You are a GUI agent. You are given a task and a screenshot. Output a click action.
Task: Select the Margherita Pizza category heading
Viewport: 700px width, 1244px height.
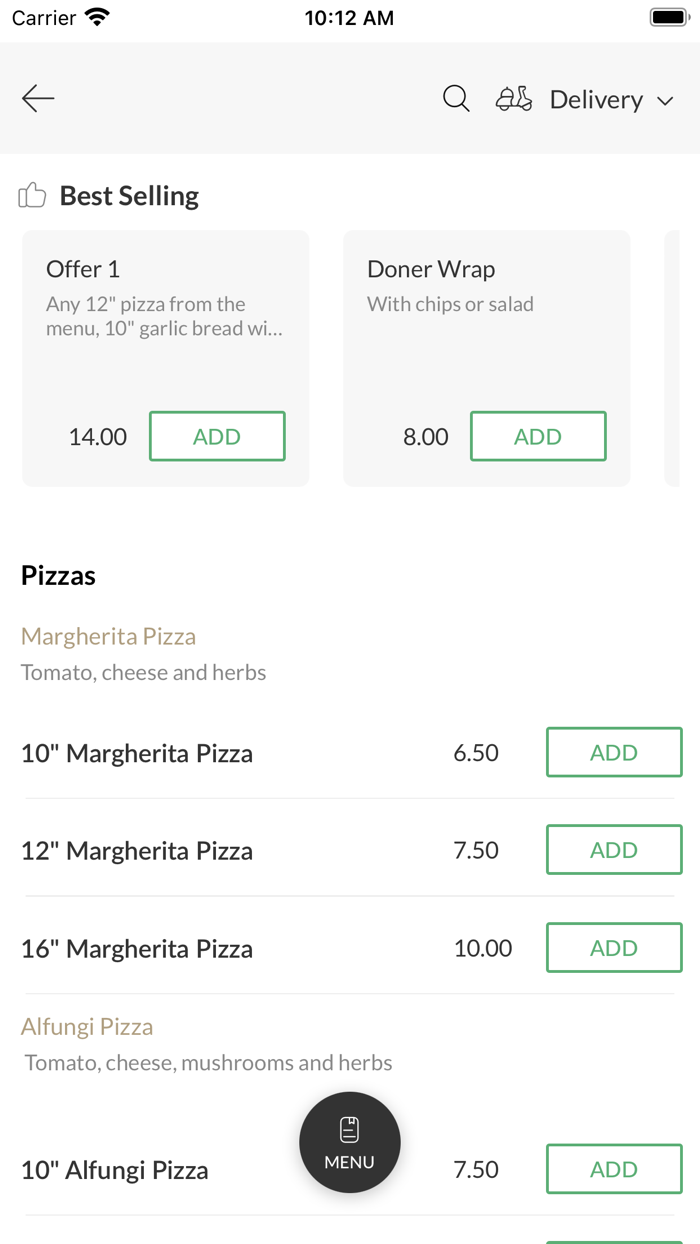(x=108, y=636)
